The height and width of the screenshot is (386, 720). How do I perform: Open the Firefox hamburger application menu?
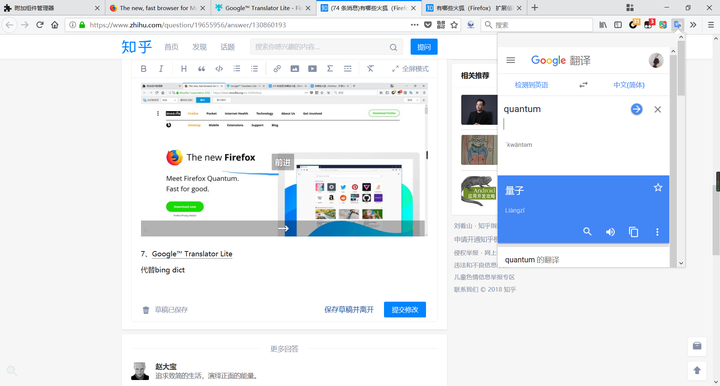point(711,25)
